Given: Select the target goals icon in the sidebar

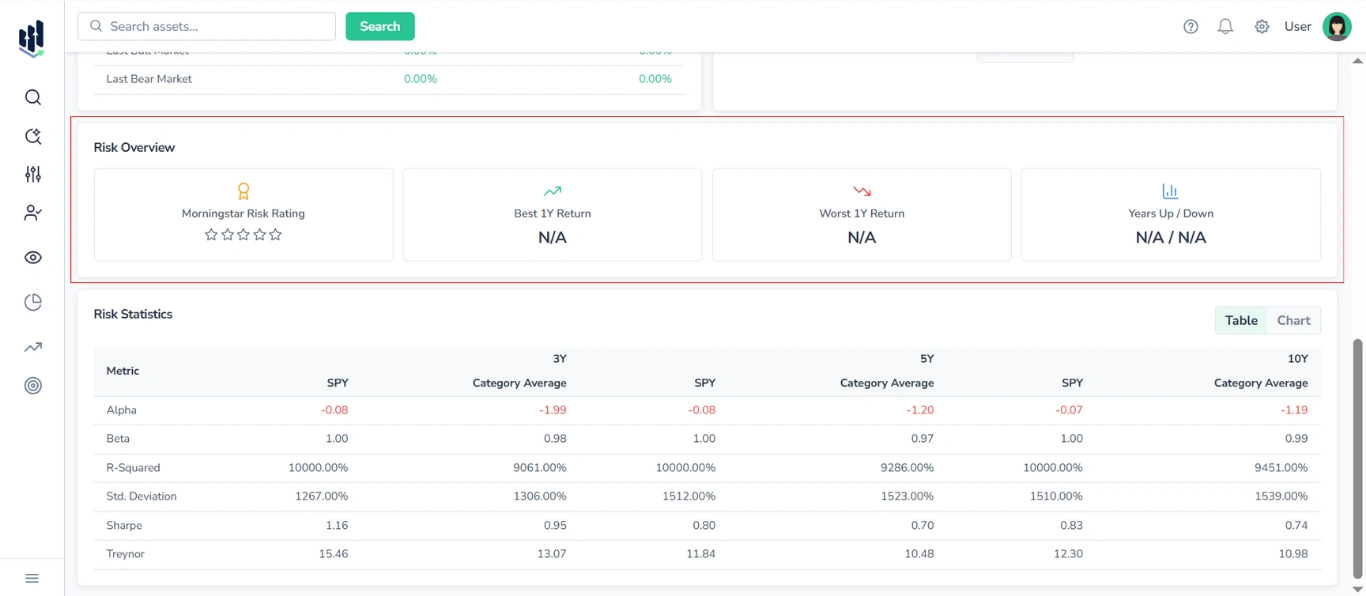Looking at the screenshot, I should [32, 385].
